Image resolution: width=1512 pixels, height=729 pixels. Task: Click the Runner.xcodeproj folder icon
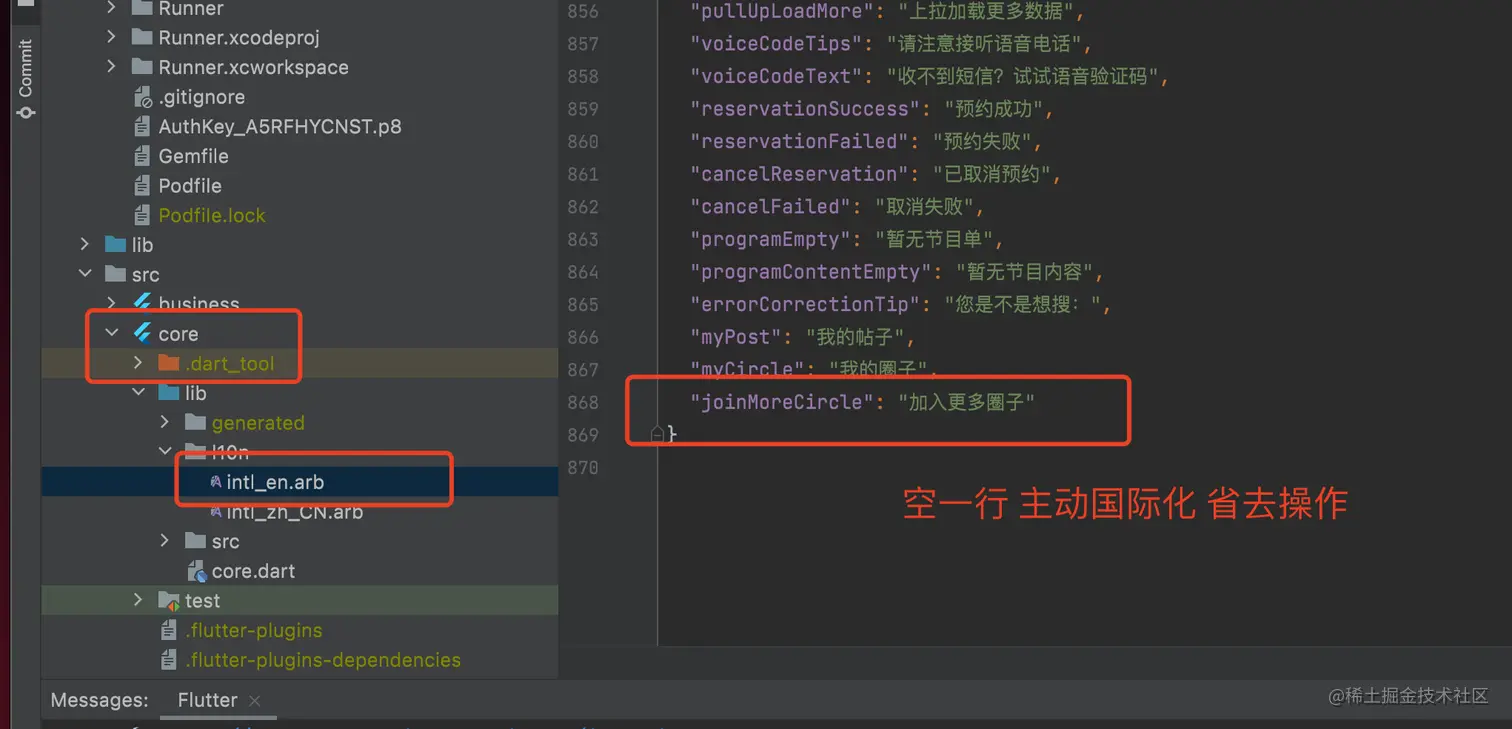point(142,38)
